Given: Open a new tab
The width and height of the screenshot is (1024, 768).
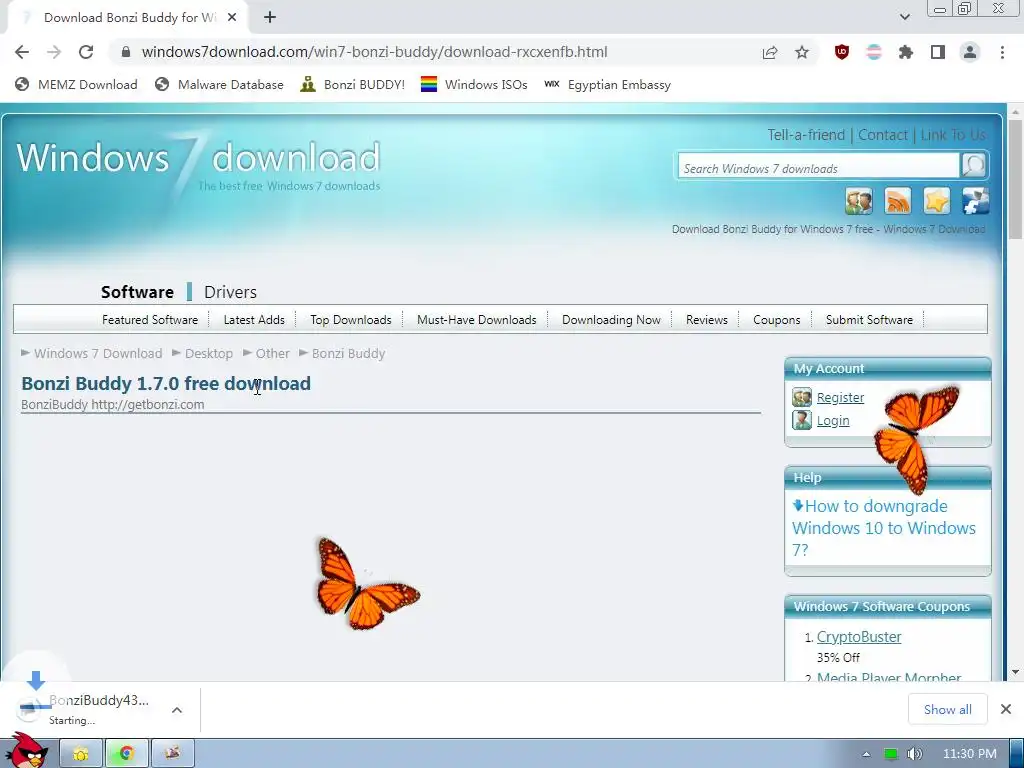Looking at the screenshot, I should point(270,18).
